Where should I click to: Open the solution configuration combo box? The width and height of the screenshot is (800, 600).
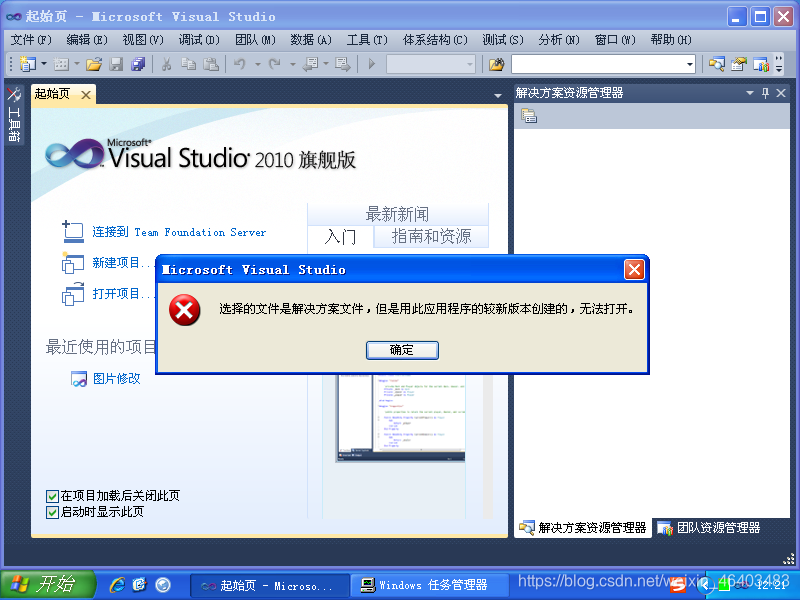[431, 64]
